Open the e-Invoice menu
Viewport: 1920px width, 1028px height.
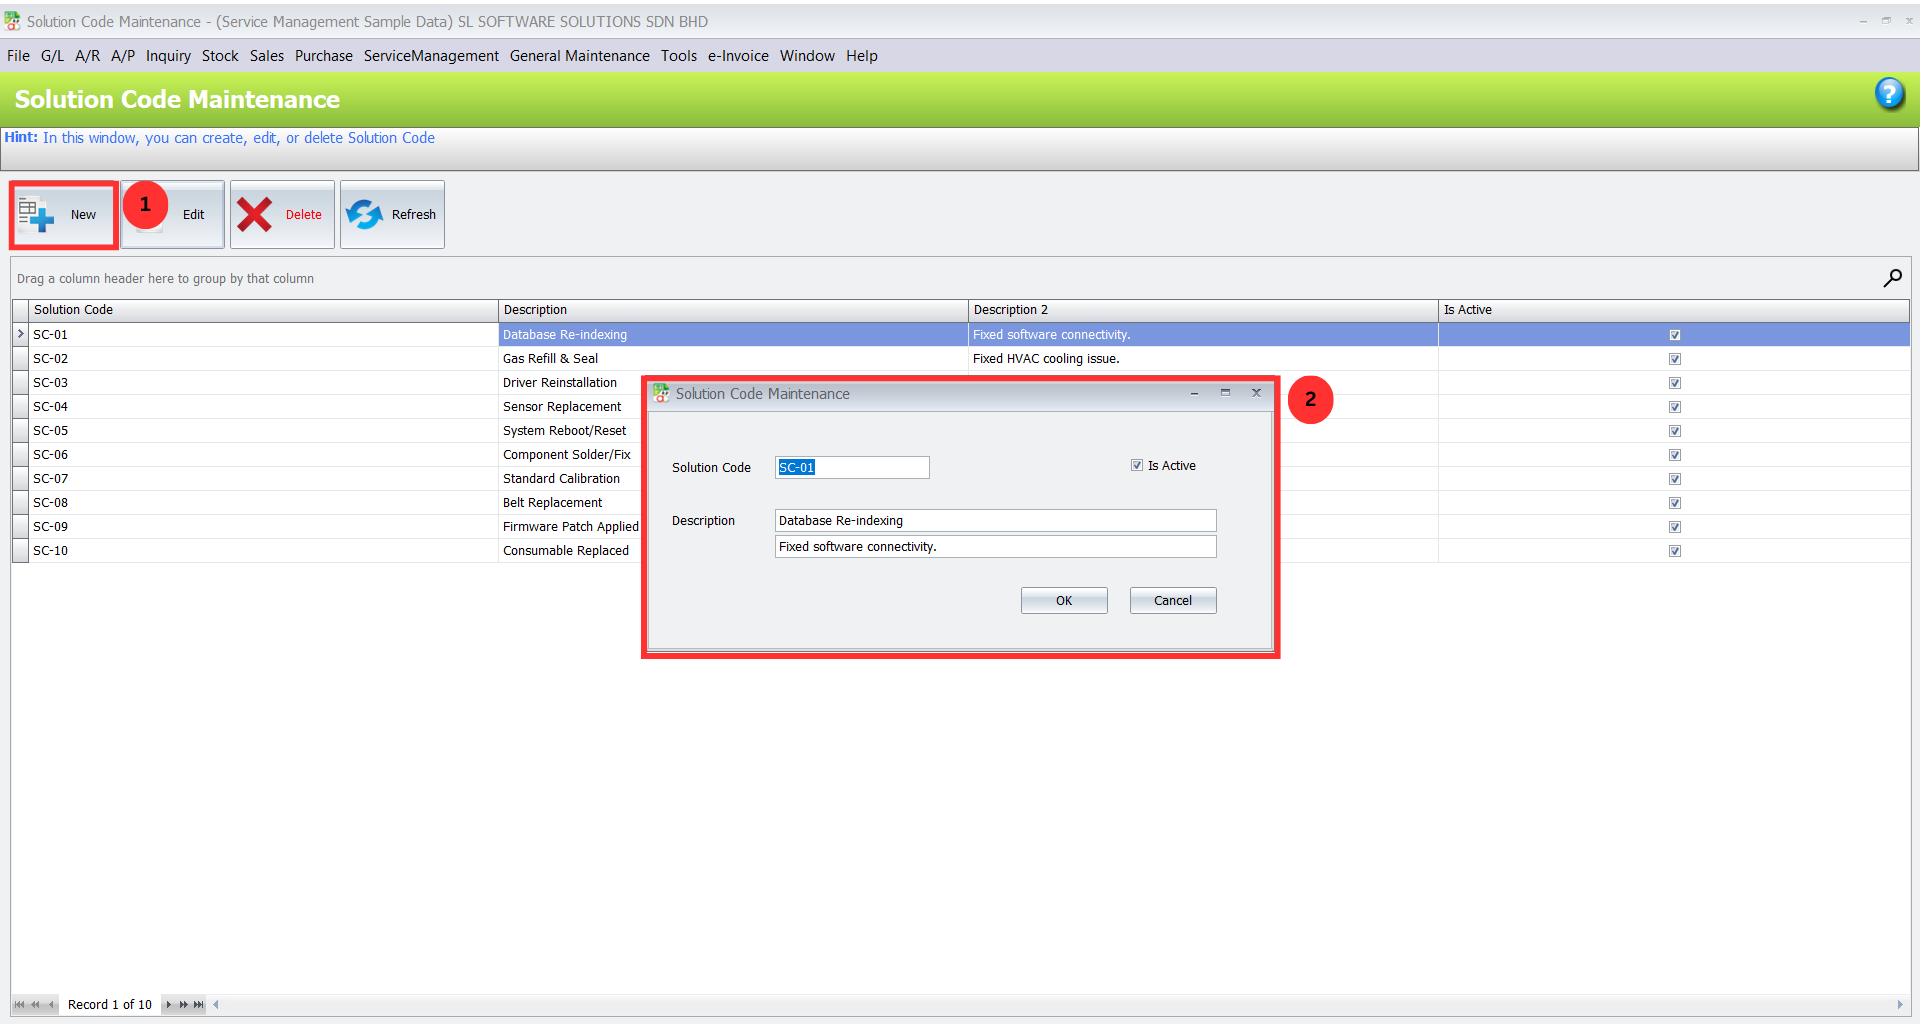[738, 56]
